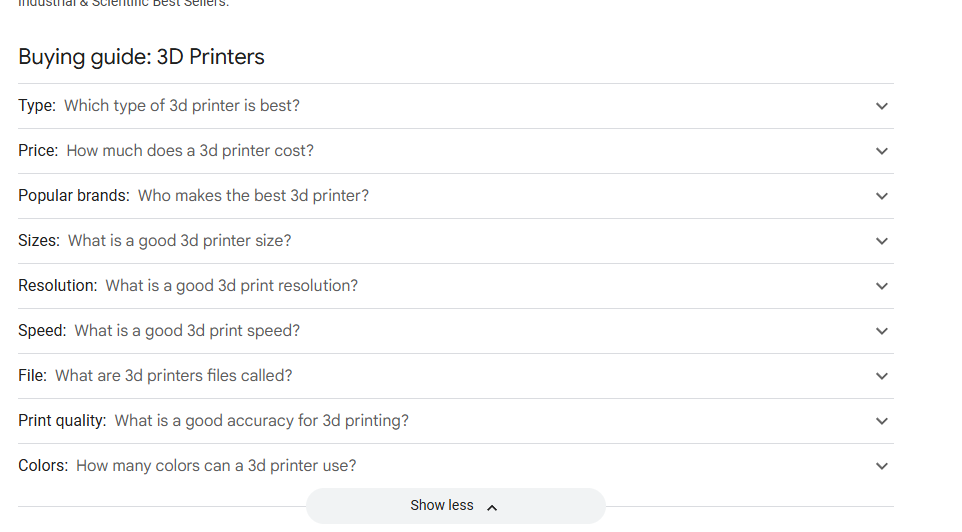
Task: Collapse the guide with Show less
Action: (x=442, y=506)
